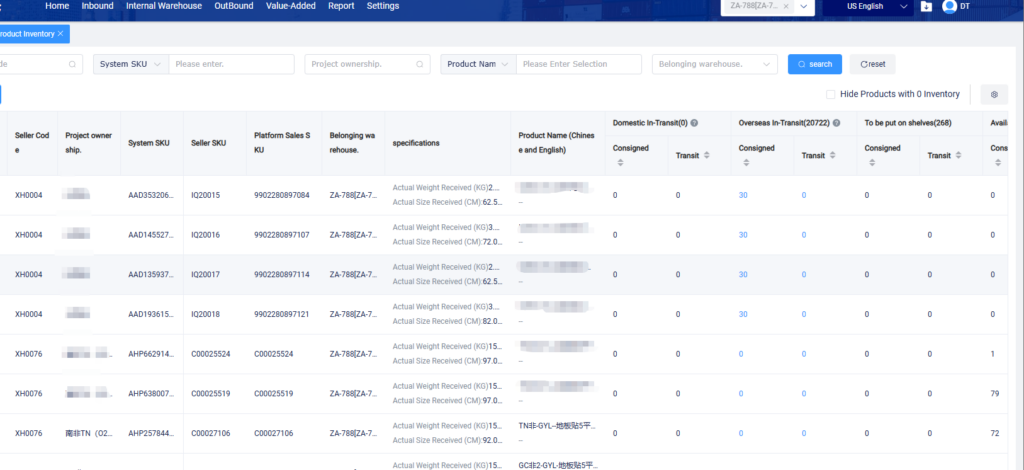Click seller SKU IQ20017 cell
Screen dimensions: 1024x470
pos(206,275)
